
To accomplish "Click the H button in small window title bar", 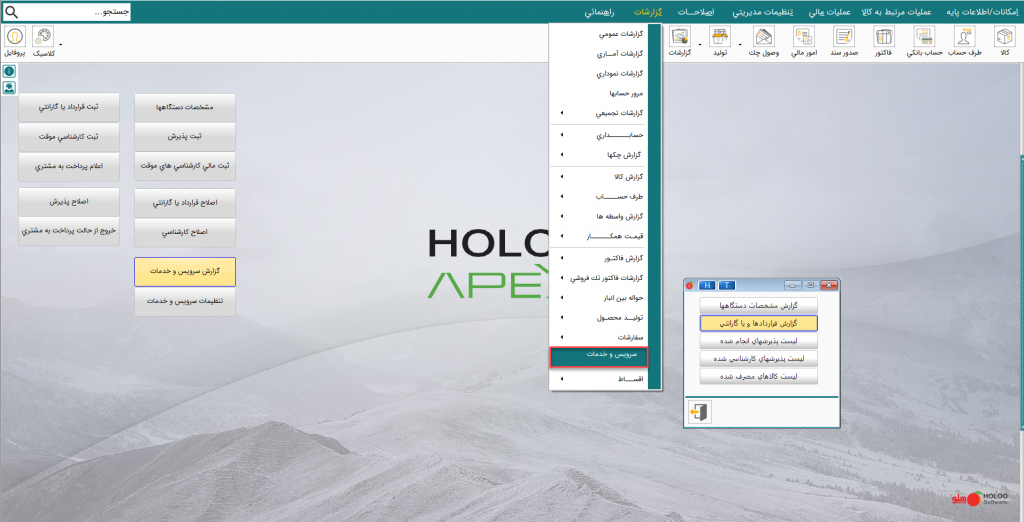I will pos(707,285).
